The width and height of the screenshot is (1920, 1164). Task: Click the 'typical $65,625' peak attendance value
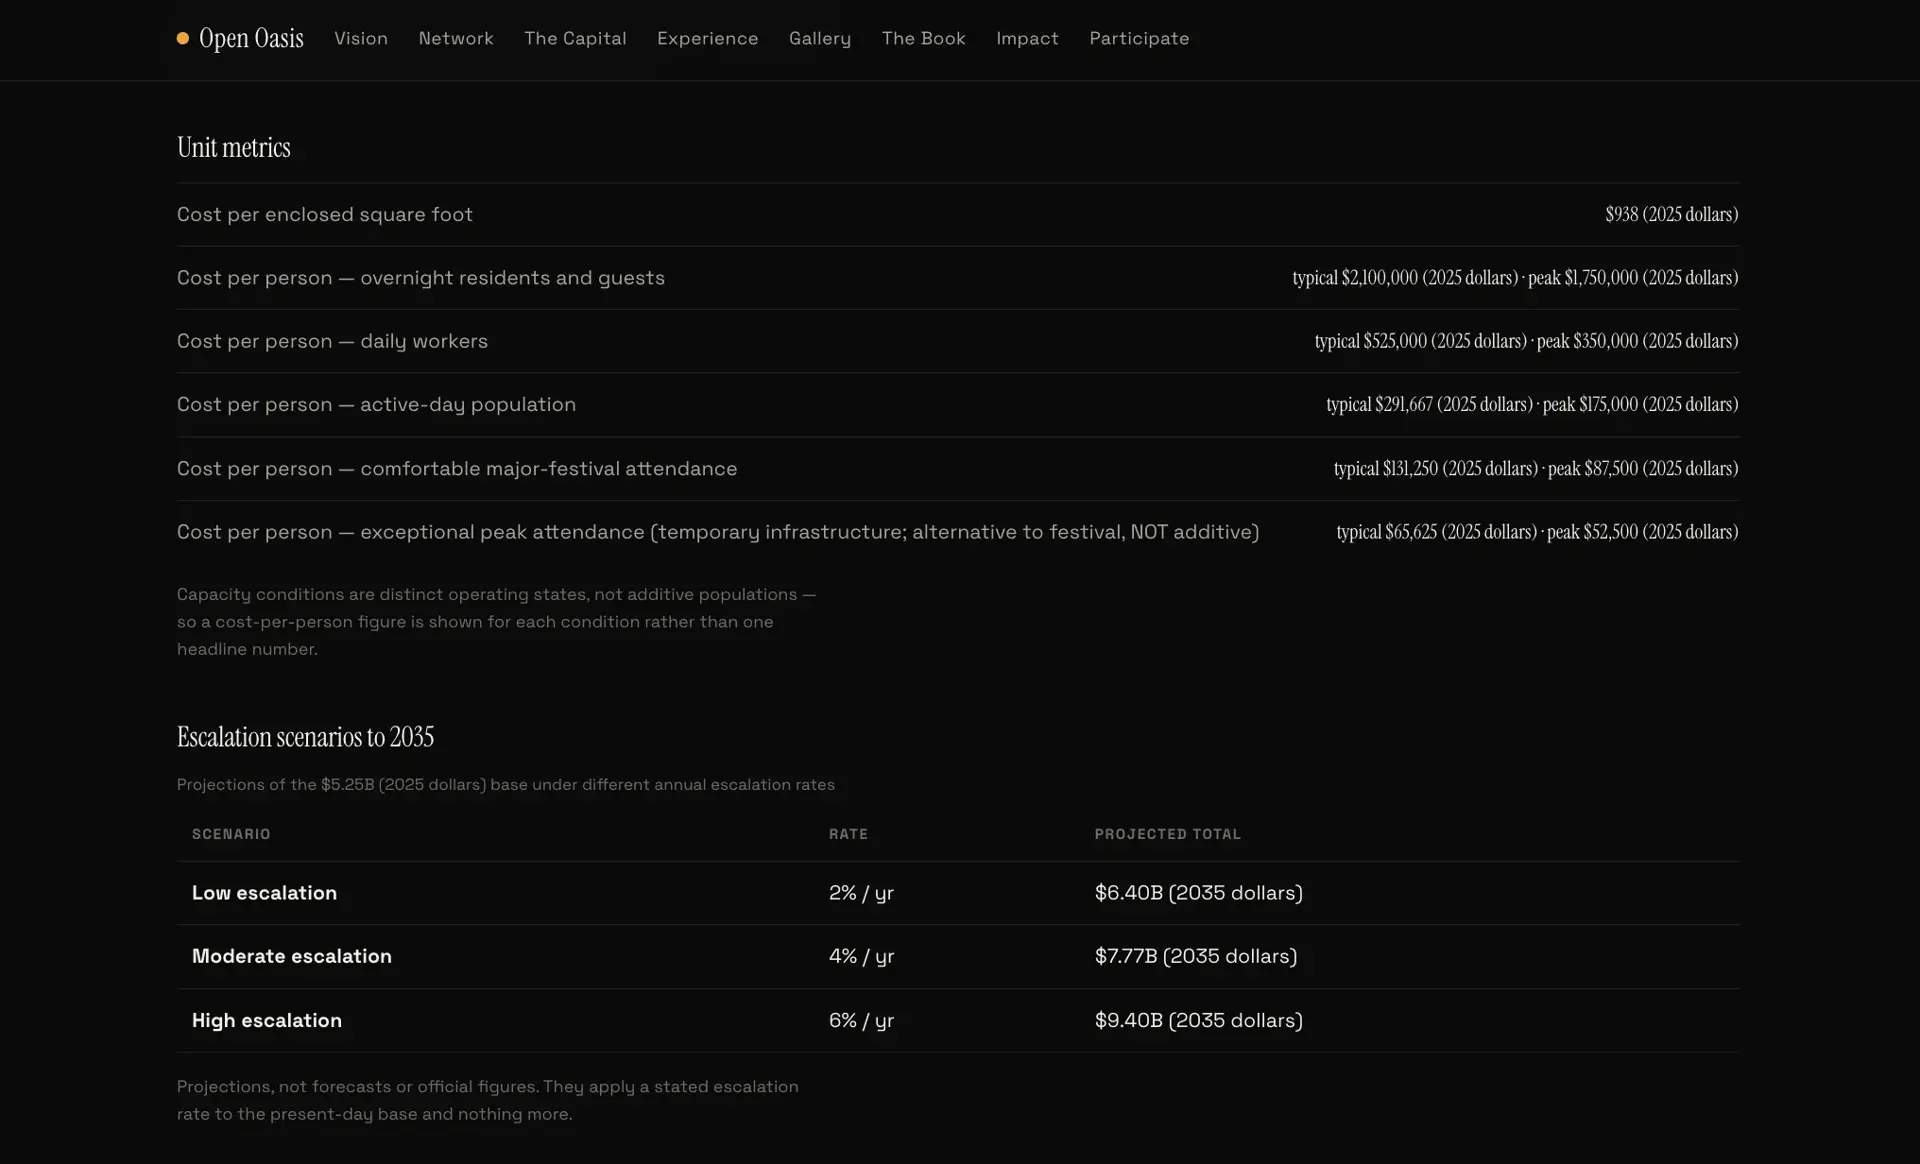pos(1537,532)
